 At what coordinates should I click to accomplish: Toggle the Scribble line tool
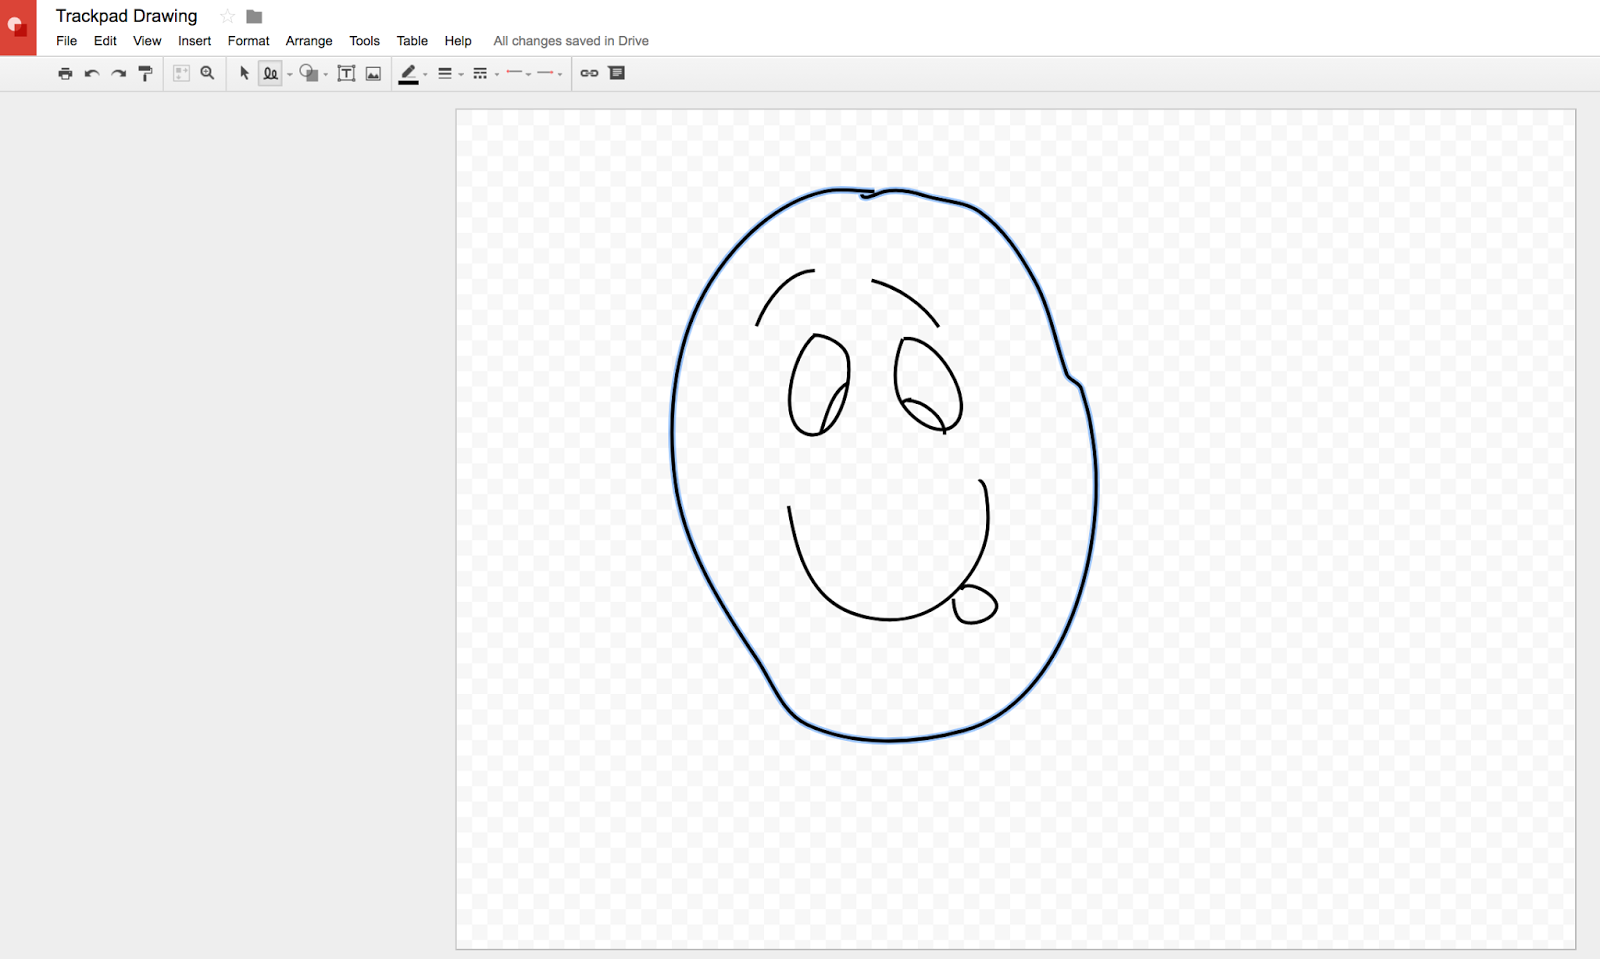pos(270,73)
